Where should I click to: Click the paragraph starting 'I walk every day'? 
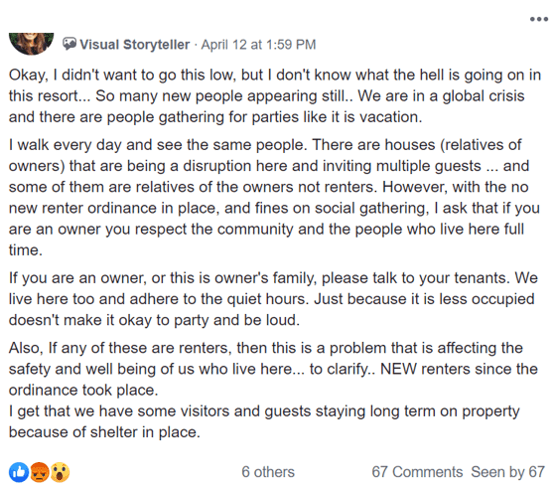[x=274, y=198]
